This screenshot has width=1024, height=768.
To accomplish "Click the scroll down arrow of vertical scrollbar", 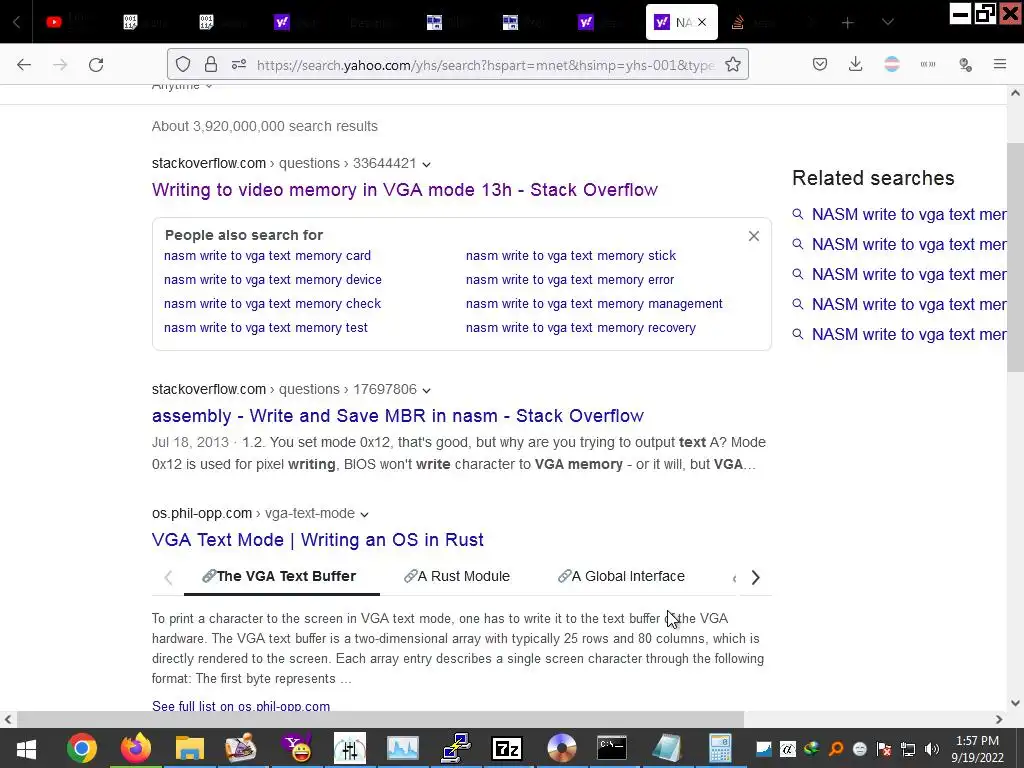I will tap(1015, 703).
